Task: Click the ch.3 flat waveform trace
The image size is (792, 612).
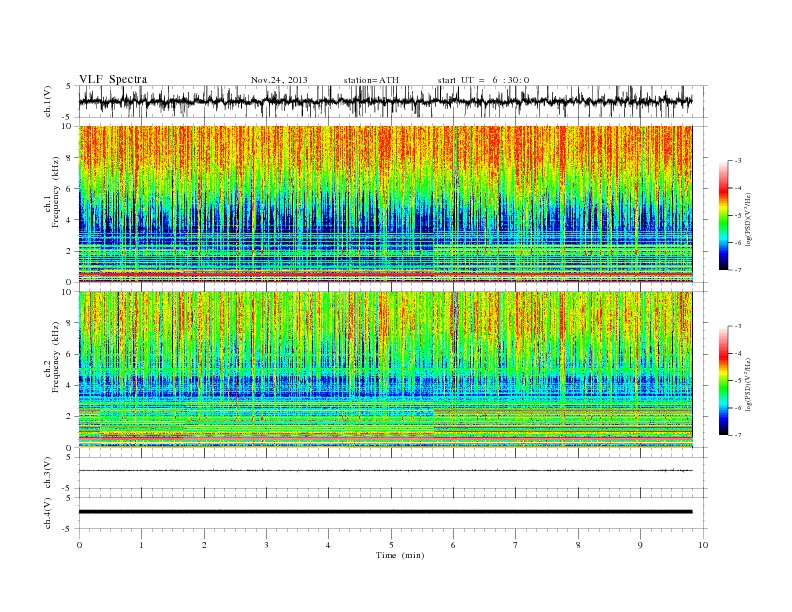Action: click(386, 471)
